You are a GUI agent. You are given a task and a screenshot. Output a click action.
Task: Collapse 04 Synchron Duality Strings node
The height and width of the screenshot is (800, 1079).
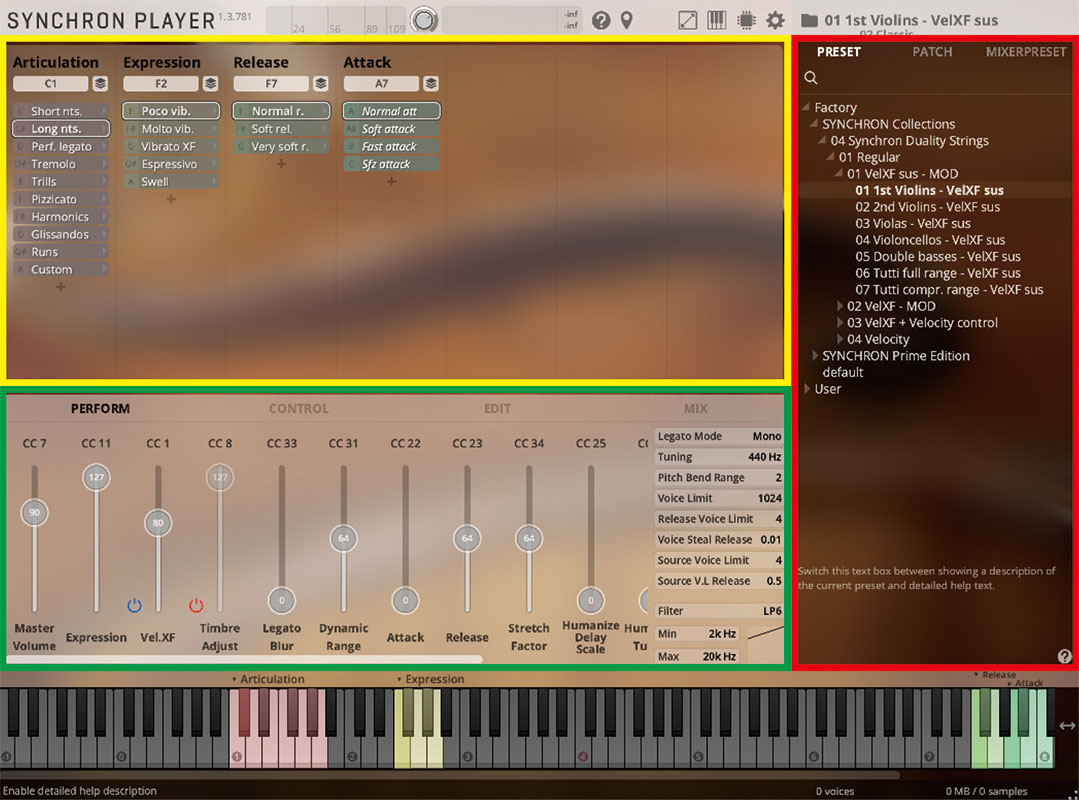(822, 140)
